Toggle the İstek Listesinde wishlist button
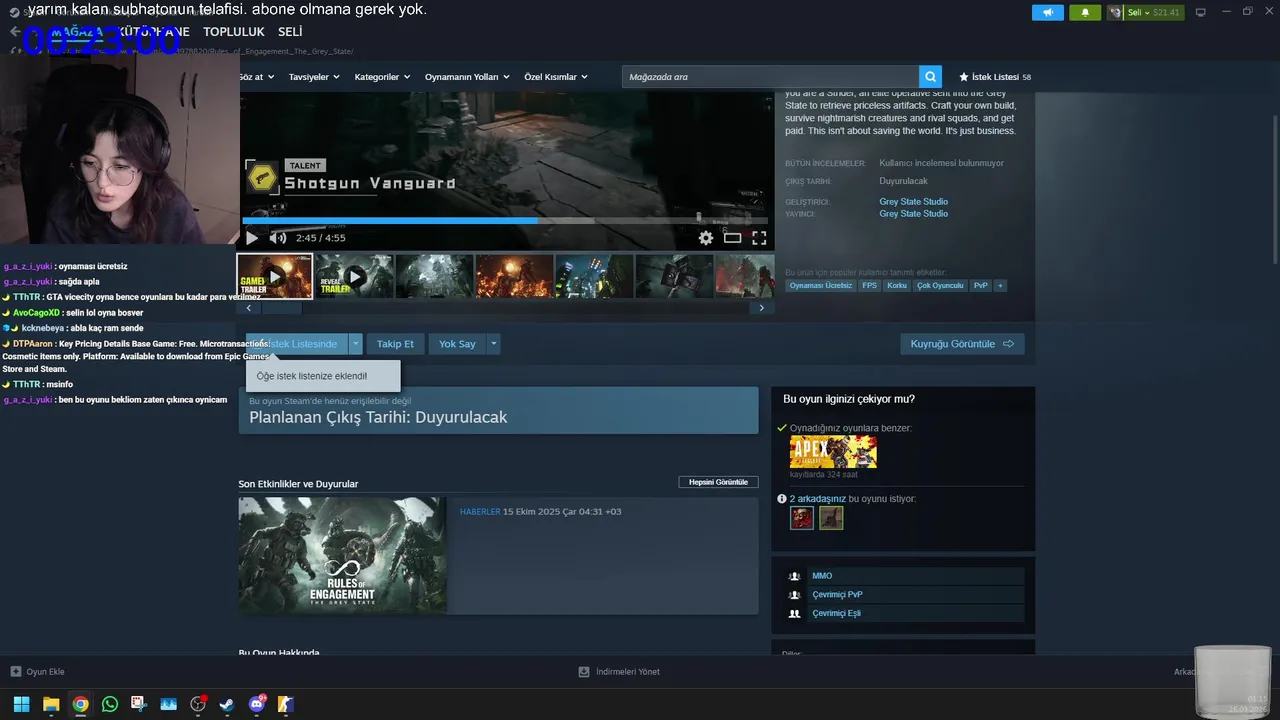Image resolution: width=1280 pixels, height=720 pixels. point(297,344)
